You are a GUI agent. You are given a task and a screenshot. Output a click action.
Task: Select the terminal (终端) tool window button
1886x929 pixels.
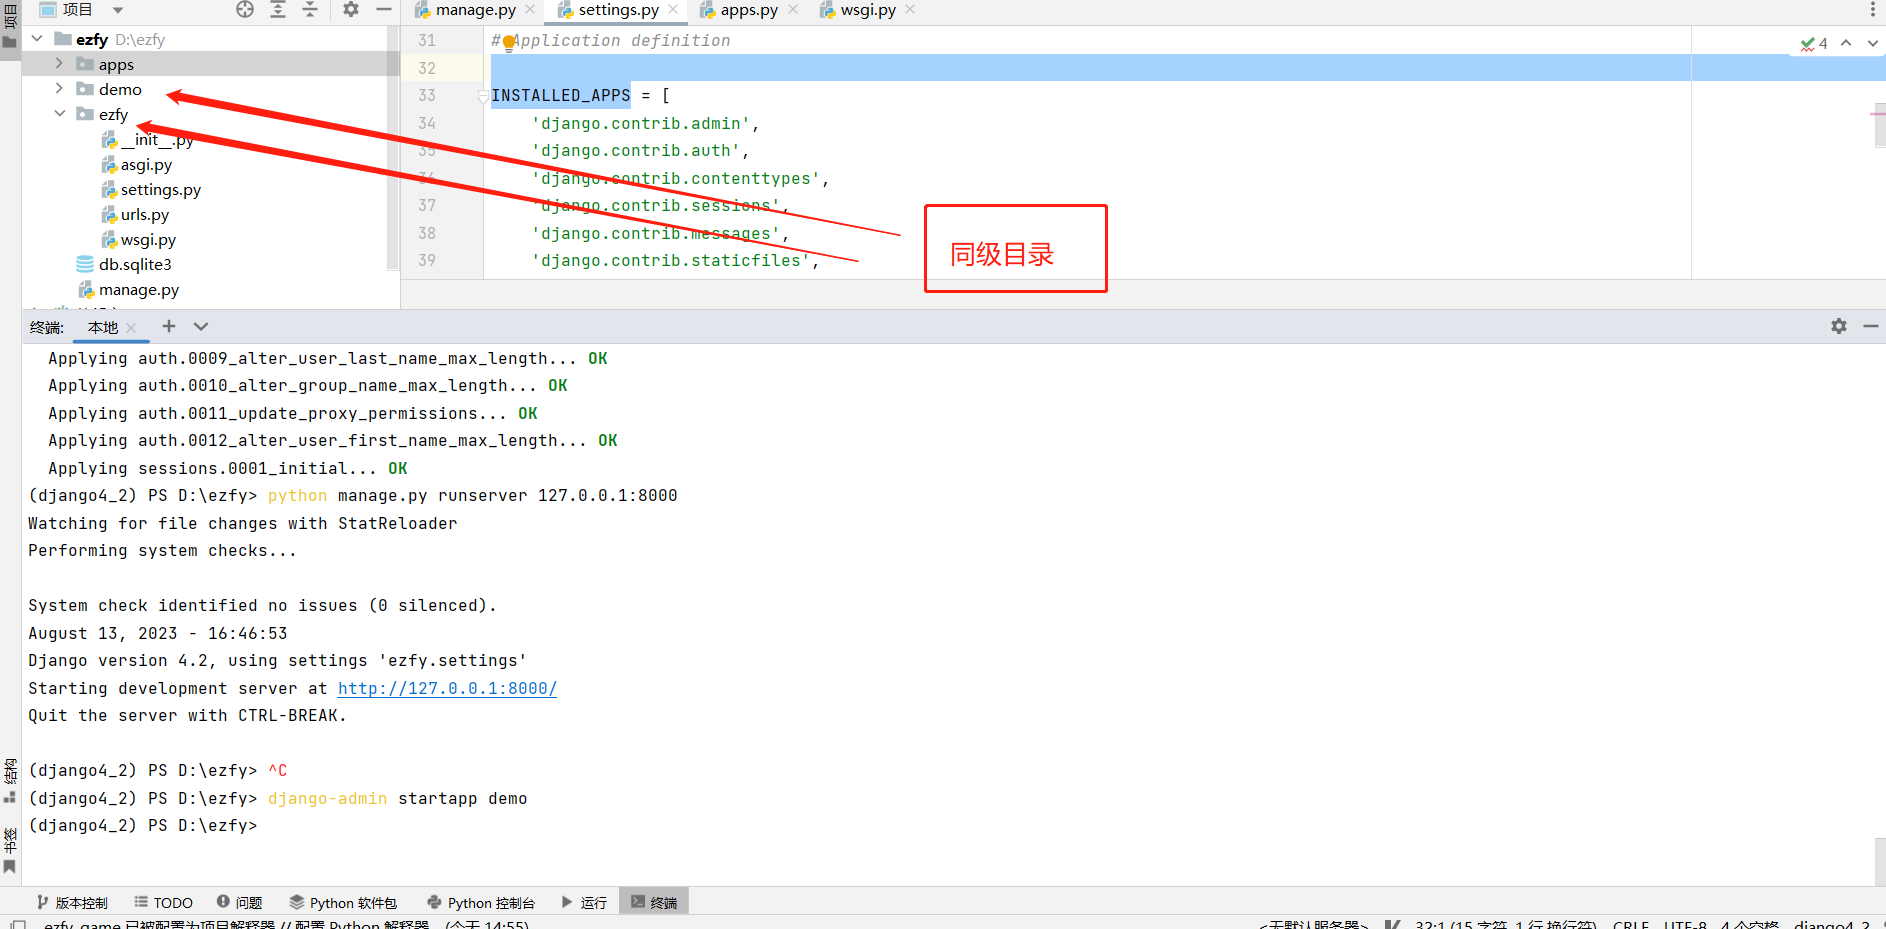[x=654, y=902]
